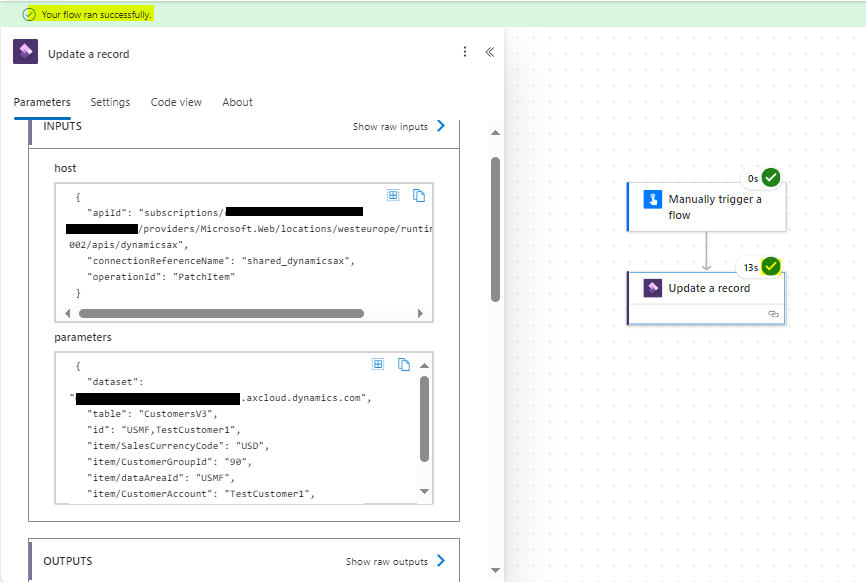Click the OUTPUTS section heading

point(68,561)
